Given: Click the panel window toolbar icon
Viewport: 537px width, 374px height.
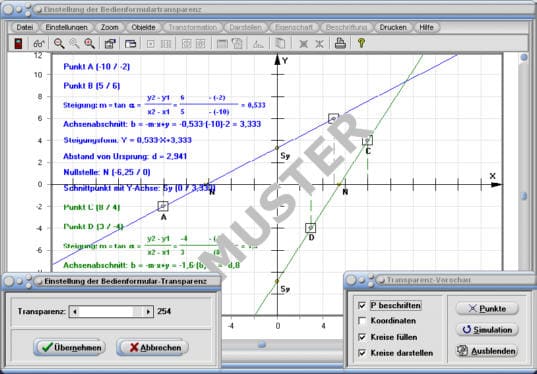Looking at the screenshot, I should 130,44.
